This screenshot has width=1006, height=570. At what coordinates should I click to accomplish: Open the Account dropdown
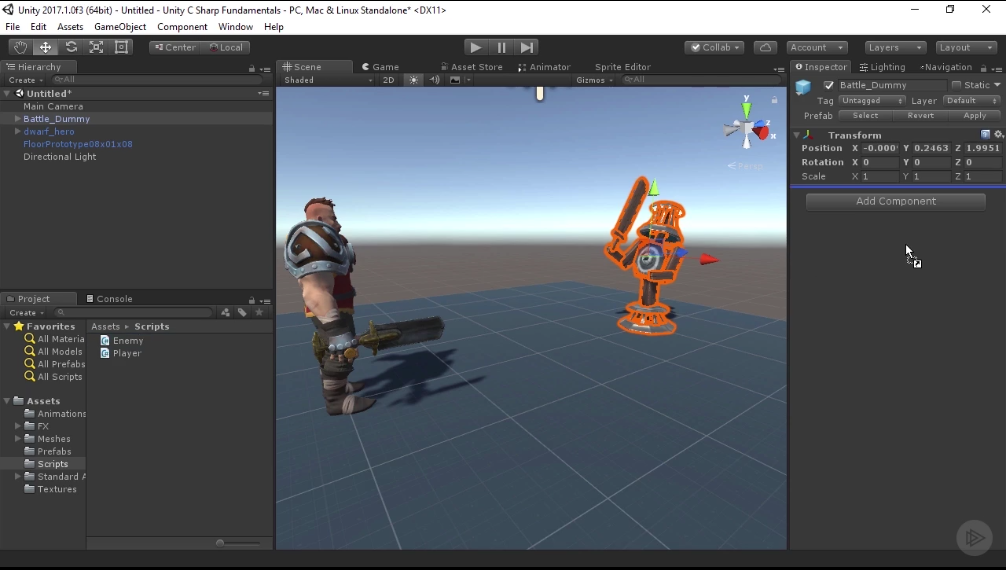(816, 48)
